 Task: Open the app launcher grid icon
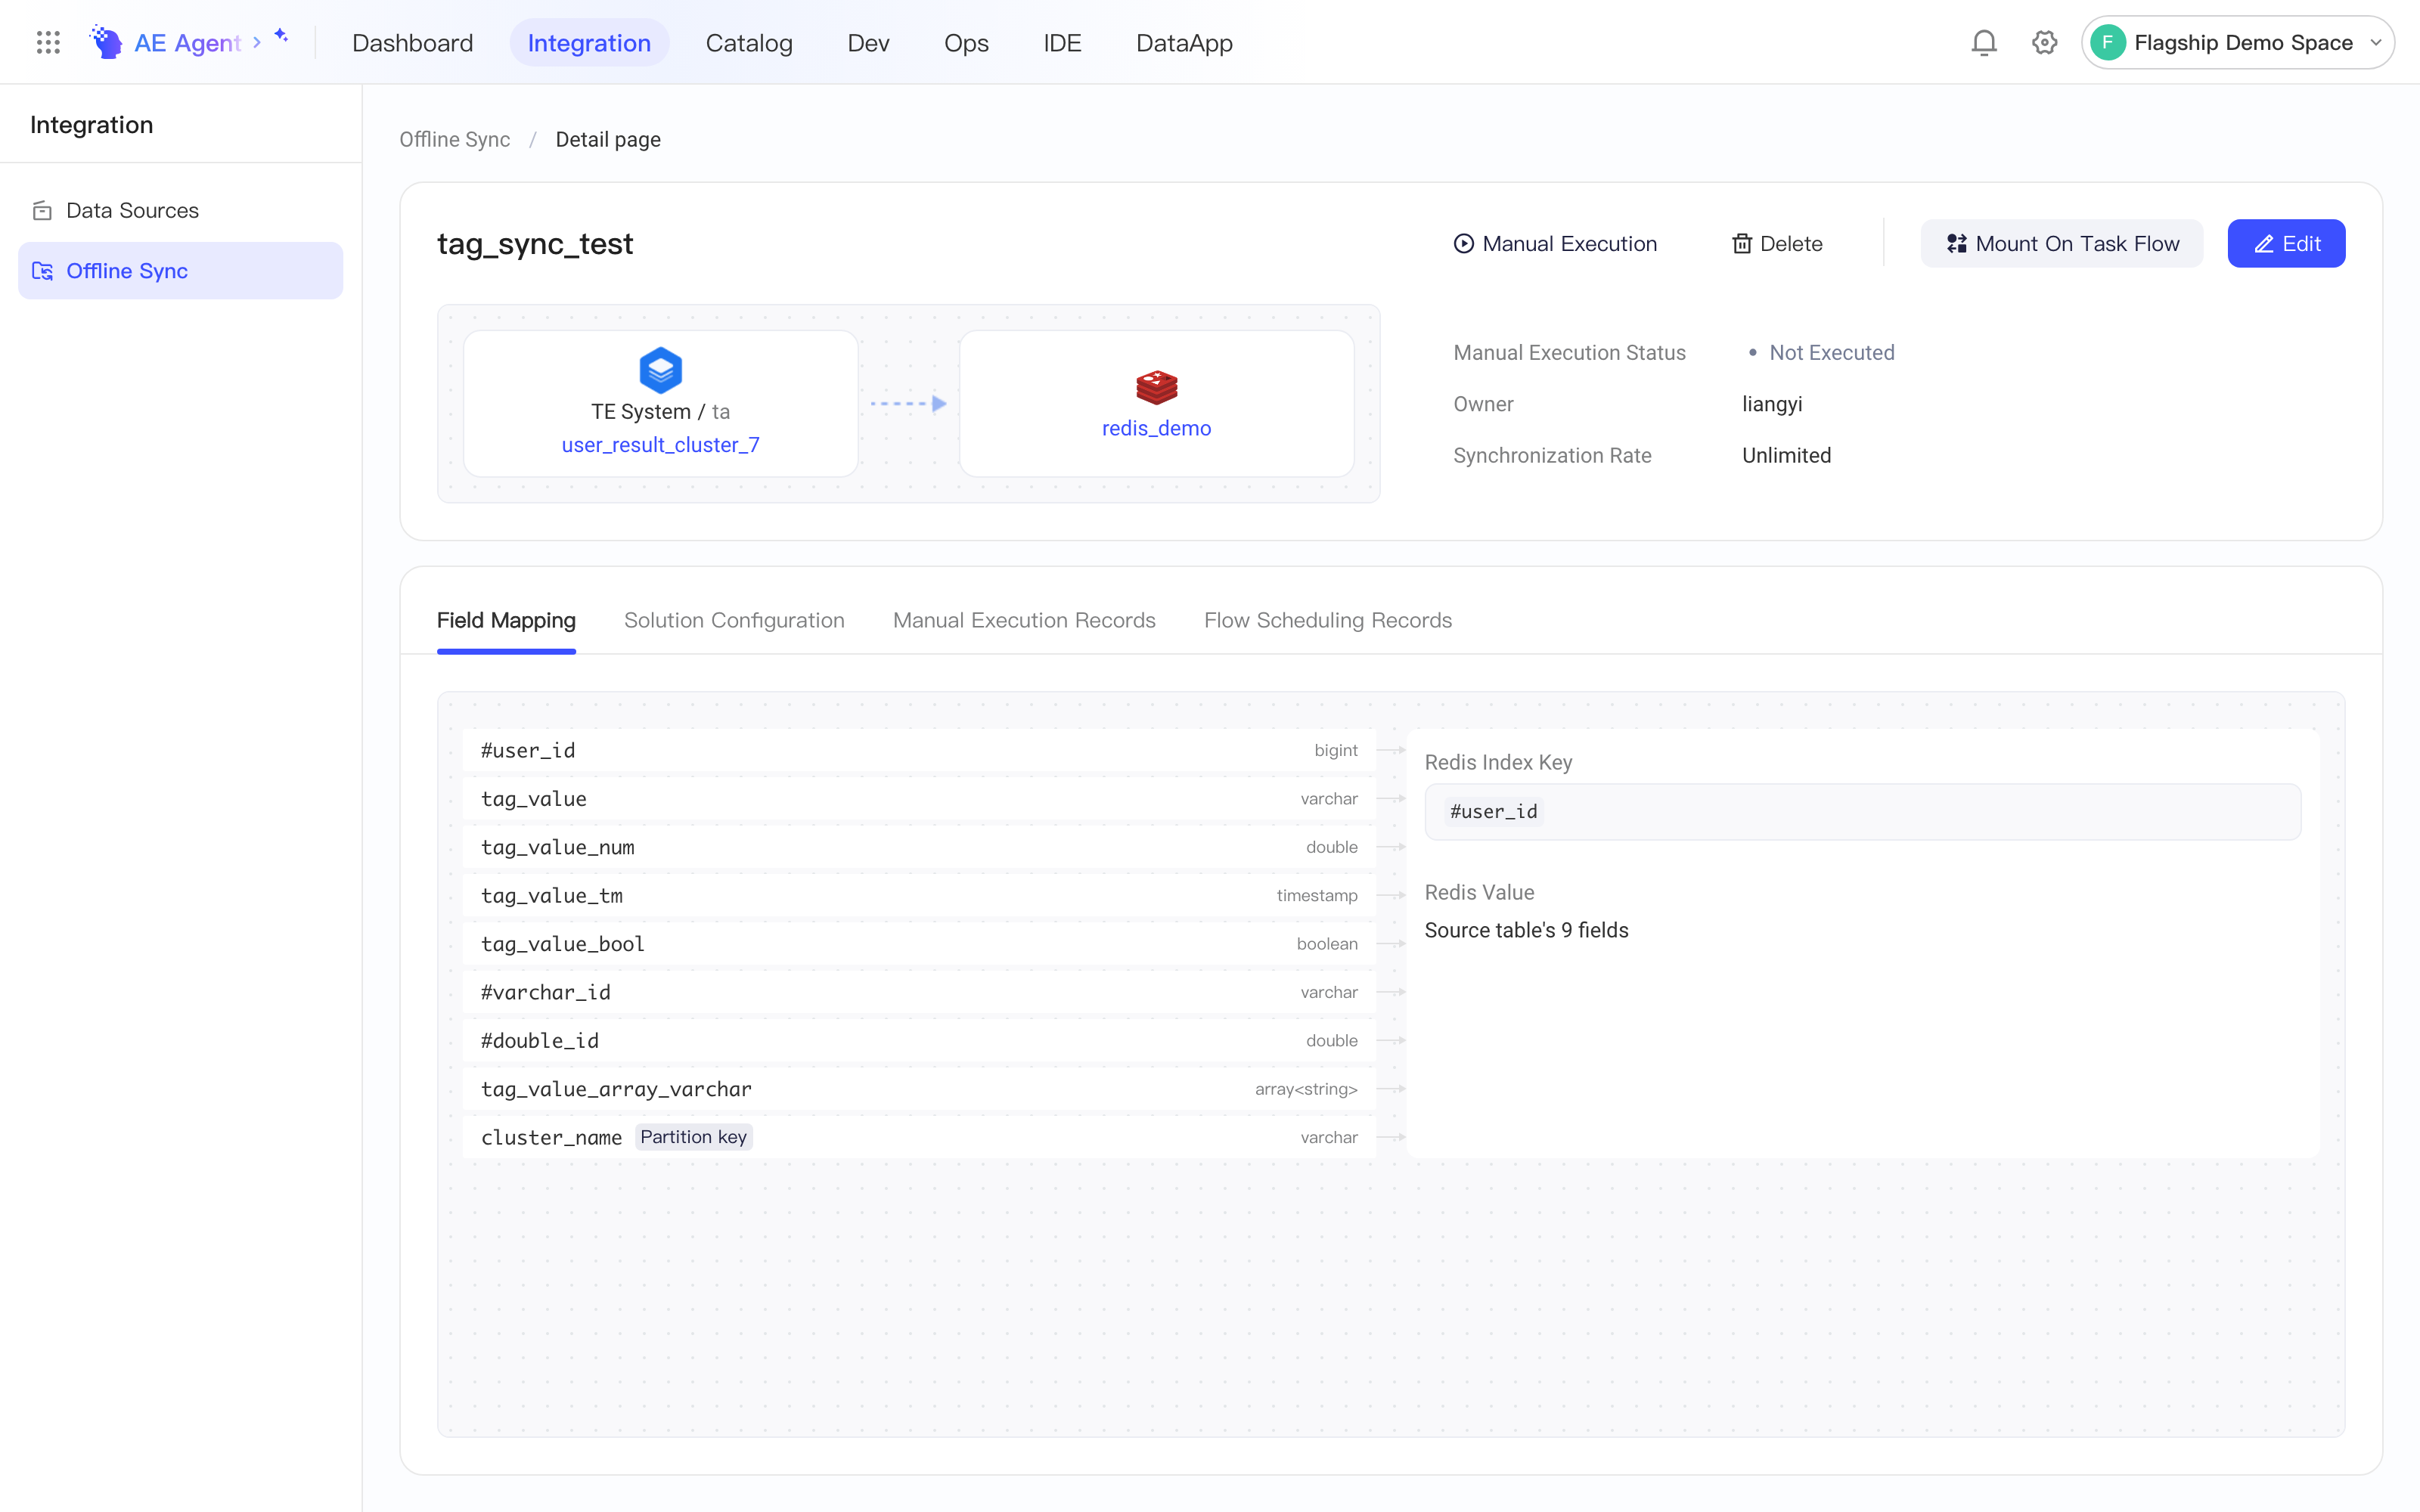[48, 42]
